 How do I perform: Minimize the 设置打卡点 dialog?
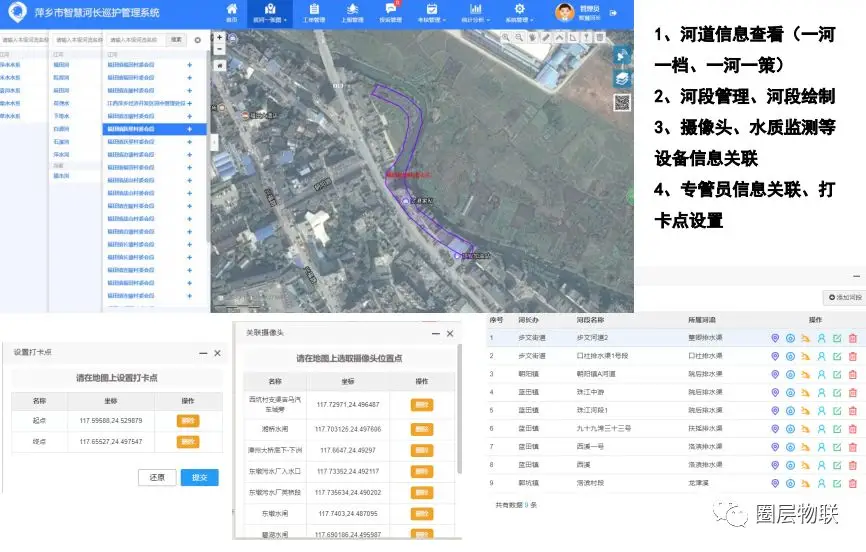(203, 353)
